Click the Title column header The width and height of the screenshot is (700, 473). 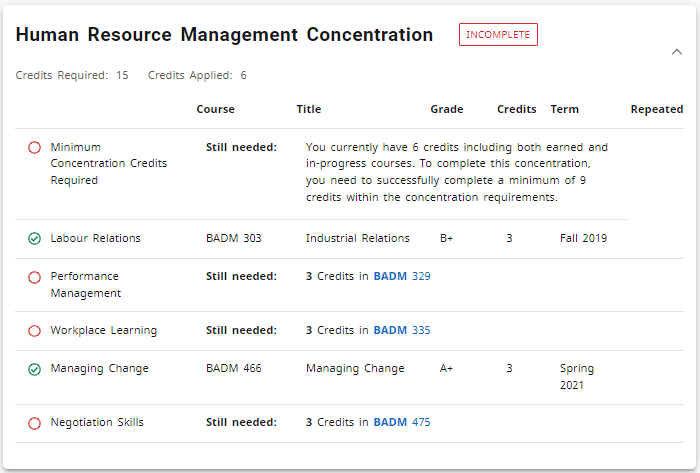click(x=309, y=109)
